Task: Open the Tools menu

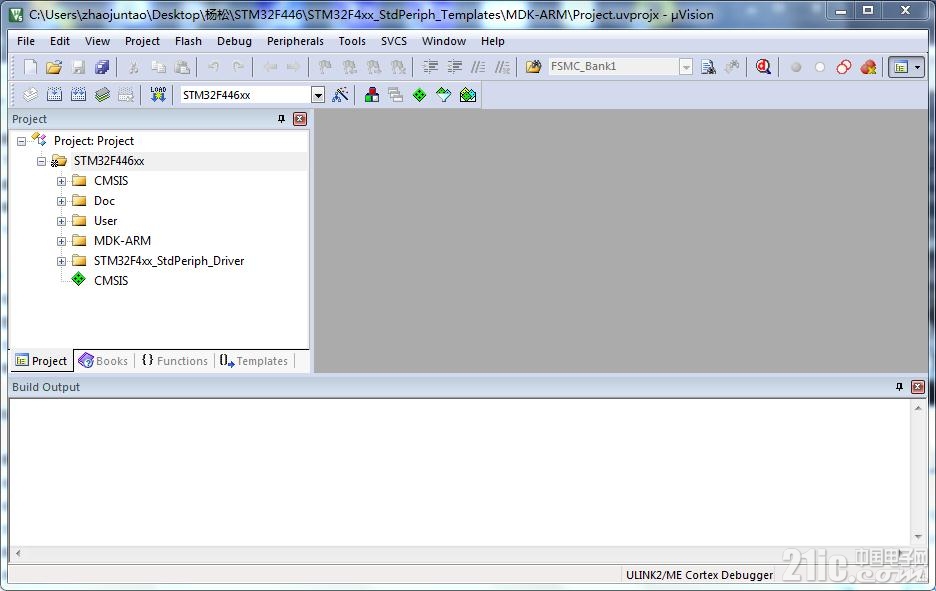Action: click(x=352, y=41)
